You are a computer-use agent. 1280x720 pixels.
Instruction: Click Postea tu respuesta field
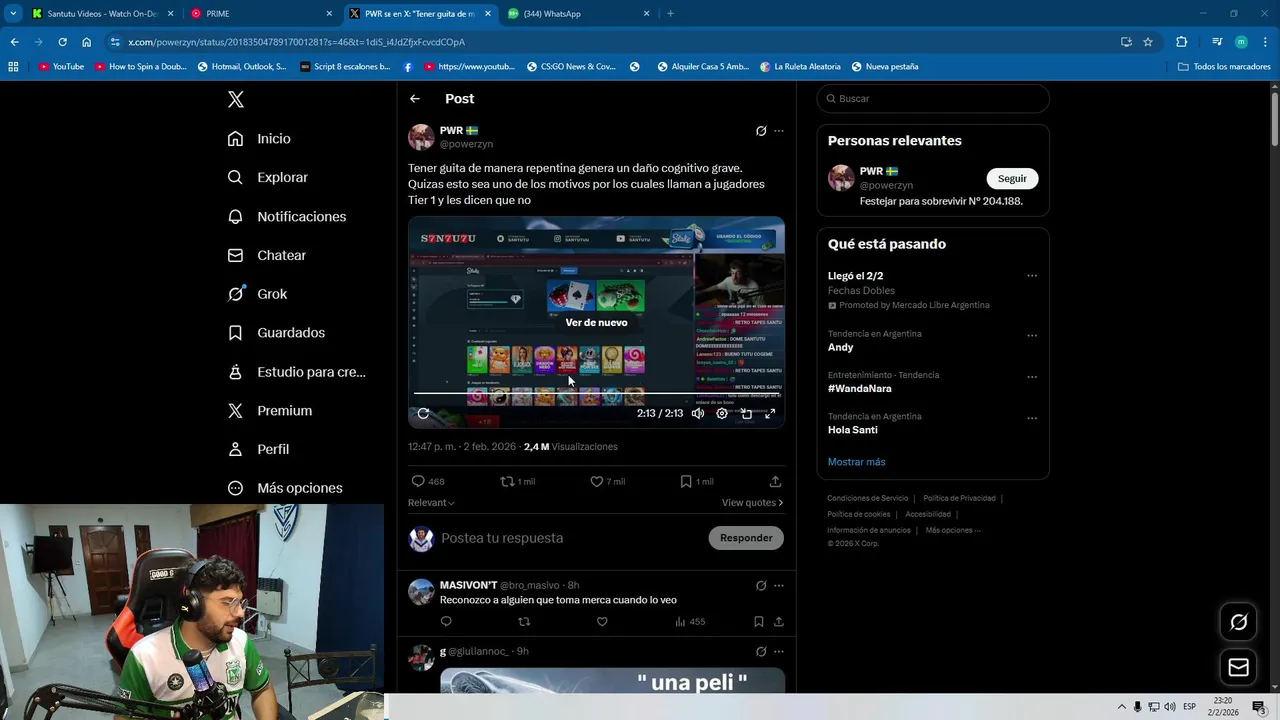coord(570,538)
